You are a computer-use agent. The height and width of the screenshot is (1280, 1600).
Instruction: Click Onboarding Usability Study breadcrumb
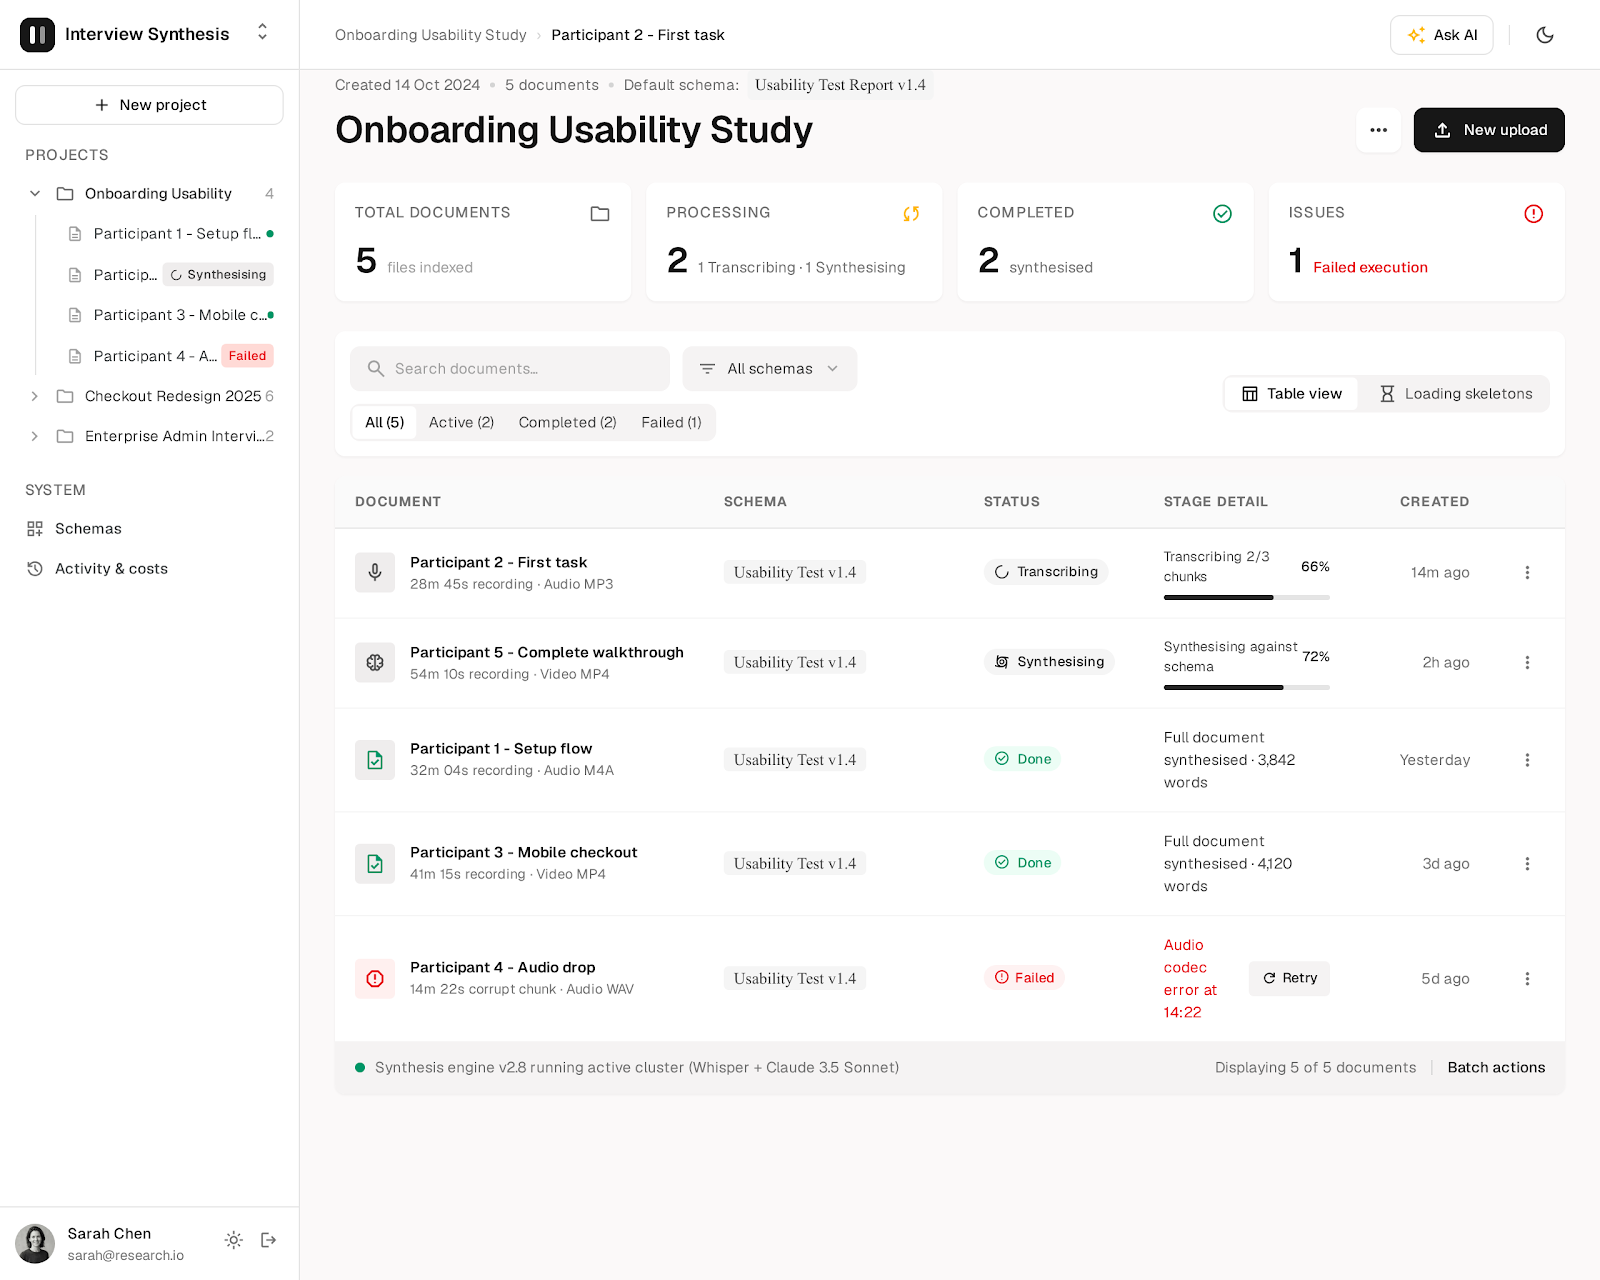coord(431,35)
